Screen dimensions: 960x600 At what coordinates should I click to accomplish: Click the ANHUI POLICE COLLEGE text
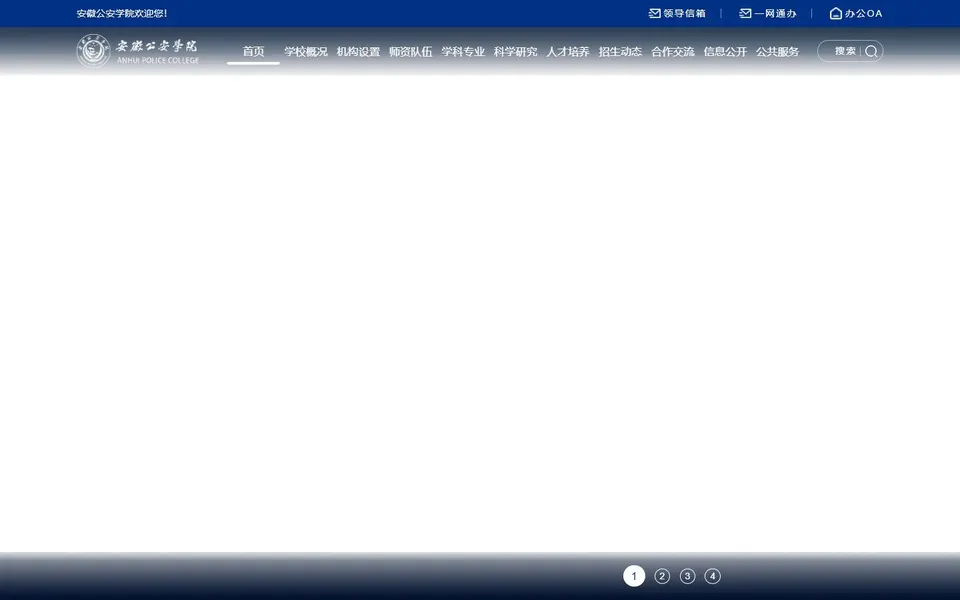(158, 61)
